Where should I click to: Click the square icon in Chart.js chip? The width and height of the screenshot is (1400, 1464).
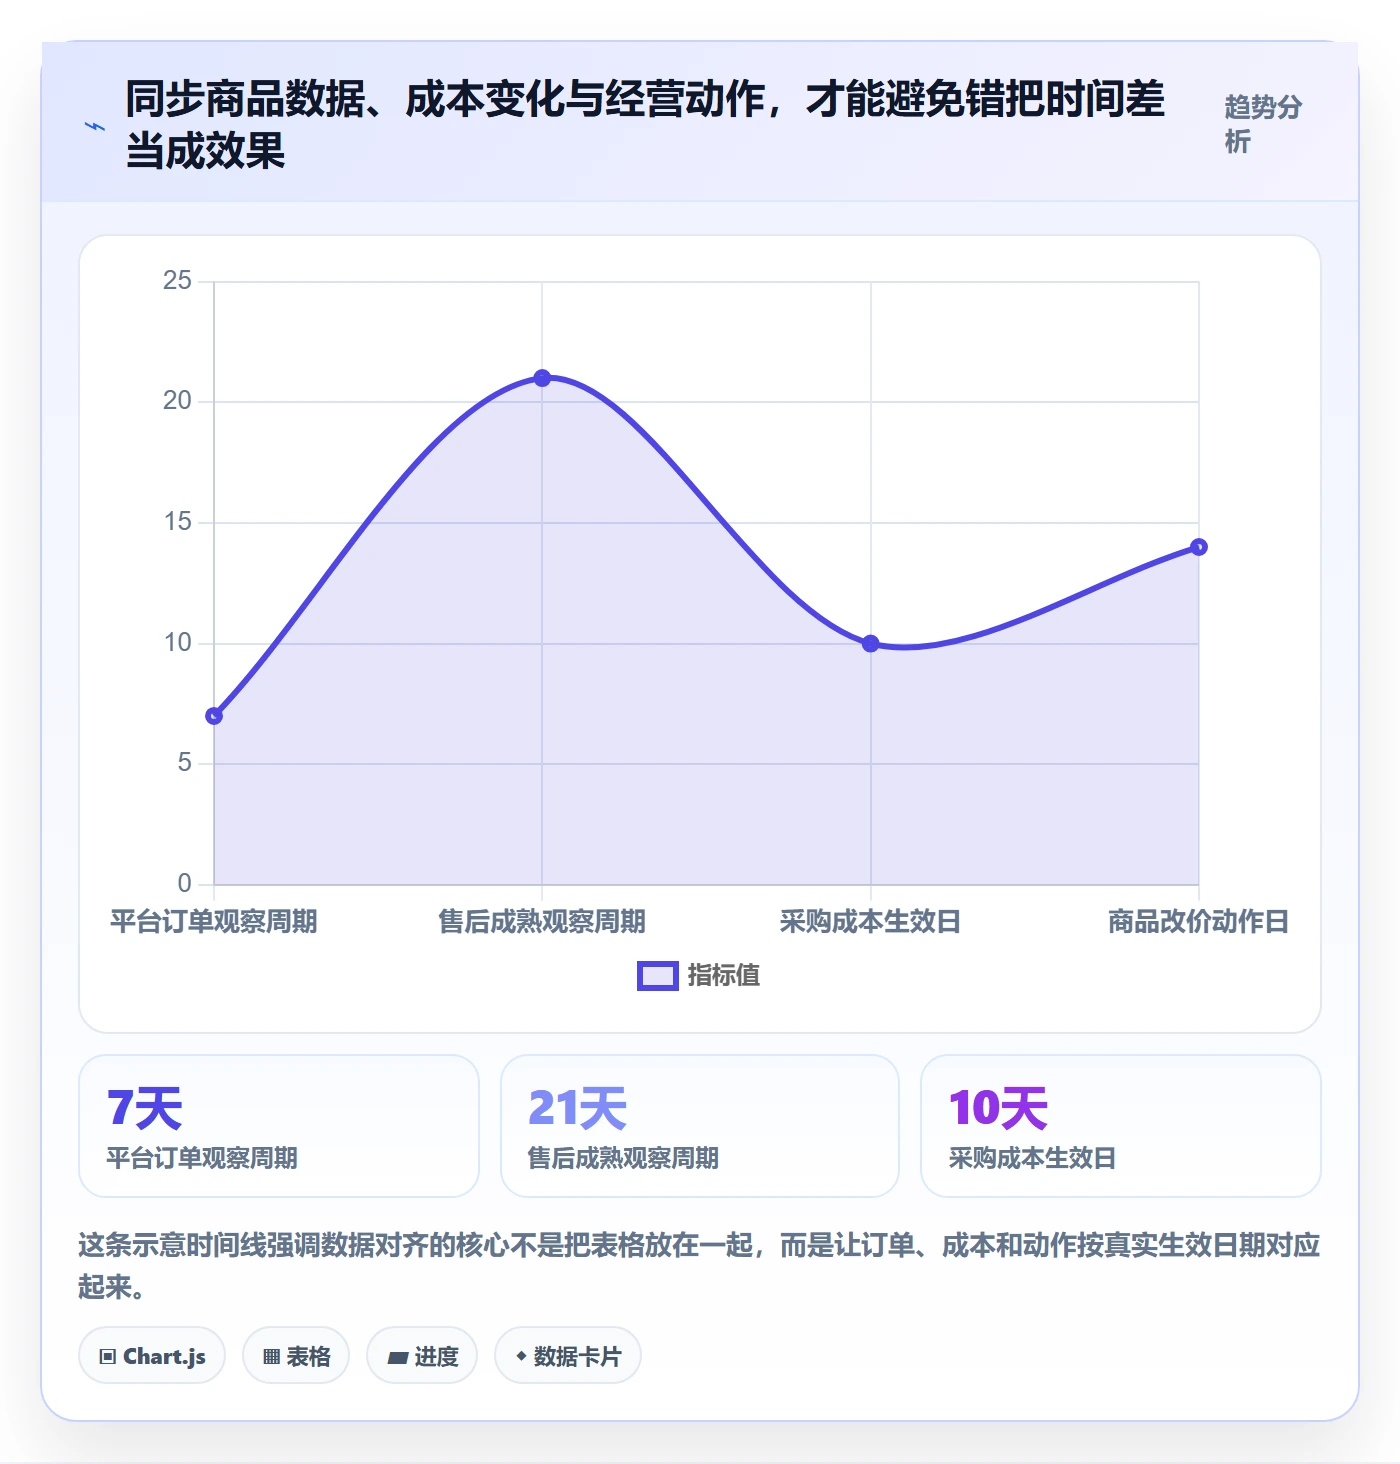pyautogui.click(x=108, y=1357)
